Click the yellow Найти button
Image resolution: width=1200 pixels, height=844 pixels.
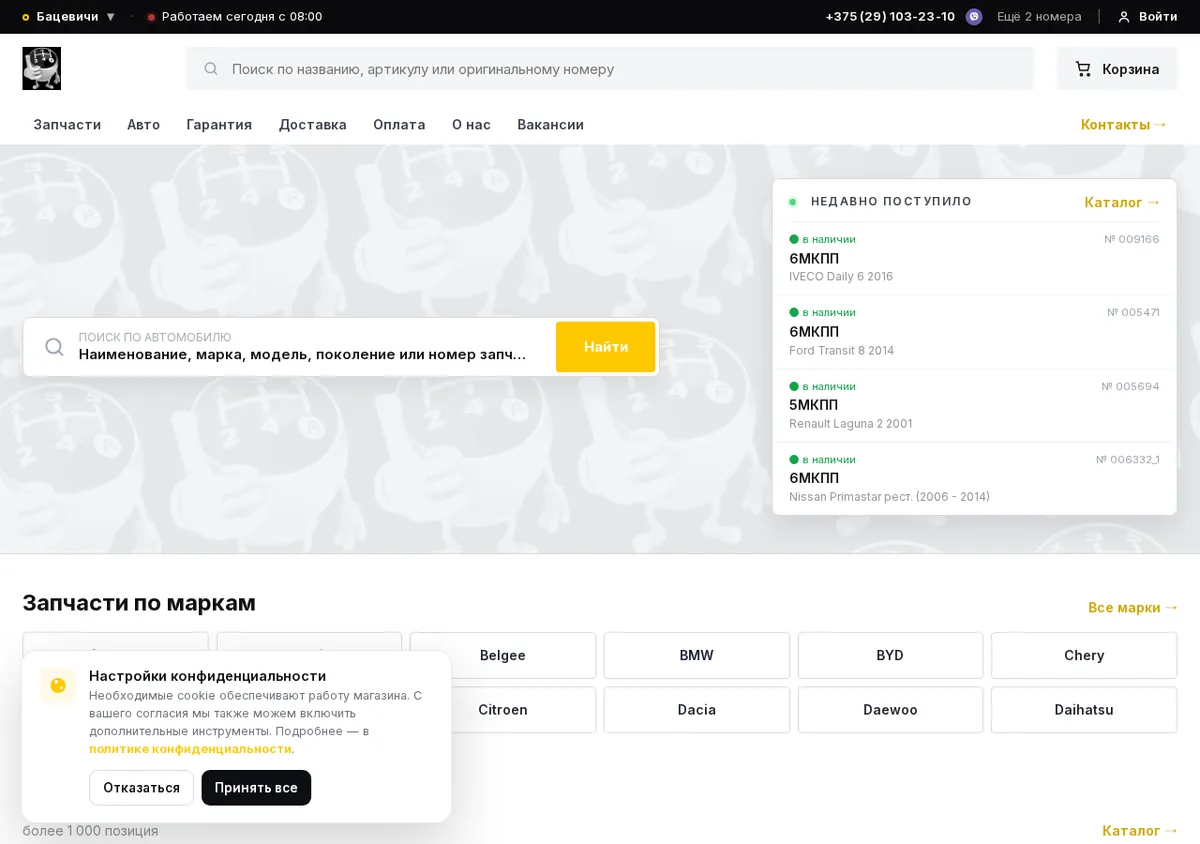(x=606, y=347)
